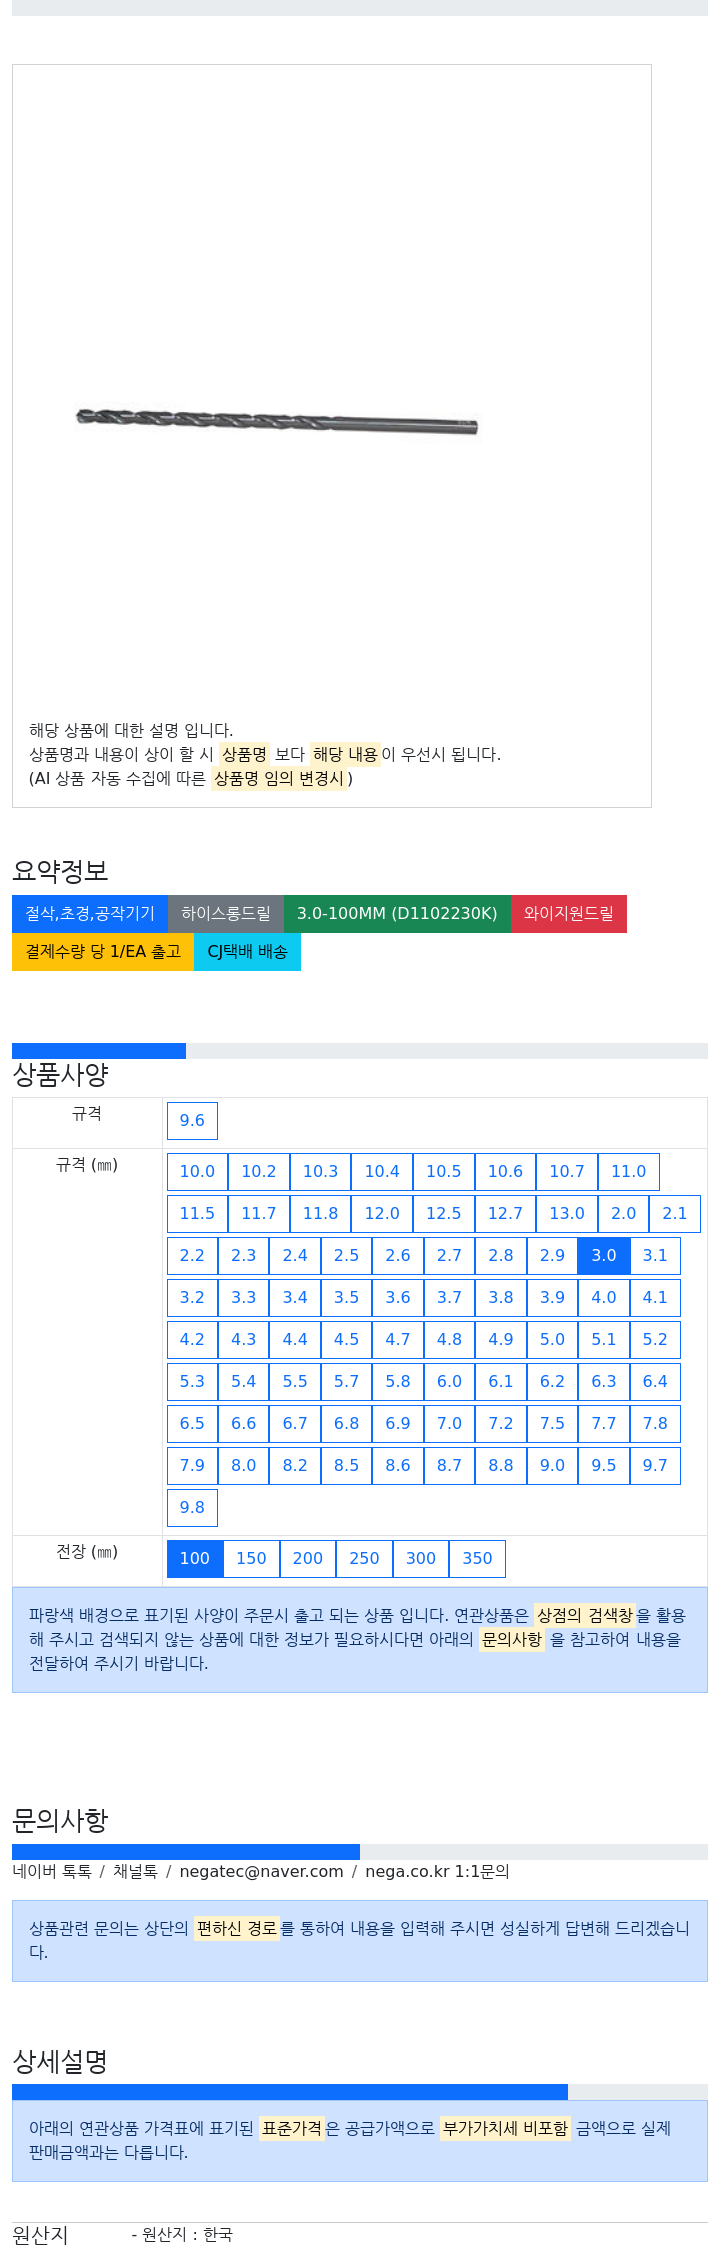
Task: Select the 11.0 mm size button
Action: tap(629, 1171)
